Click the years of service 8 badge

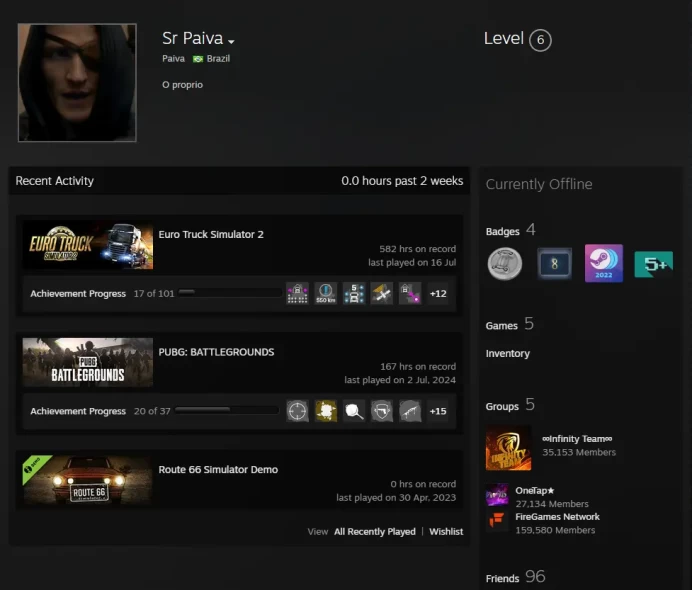point(554,264)
